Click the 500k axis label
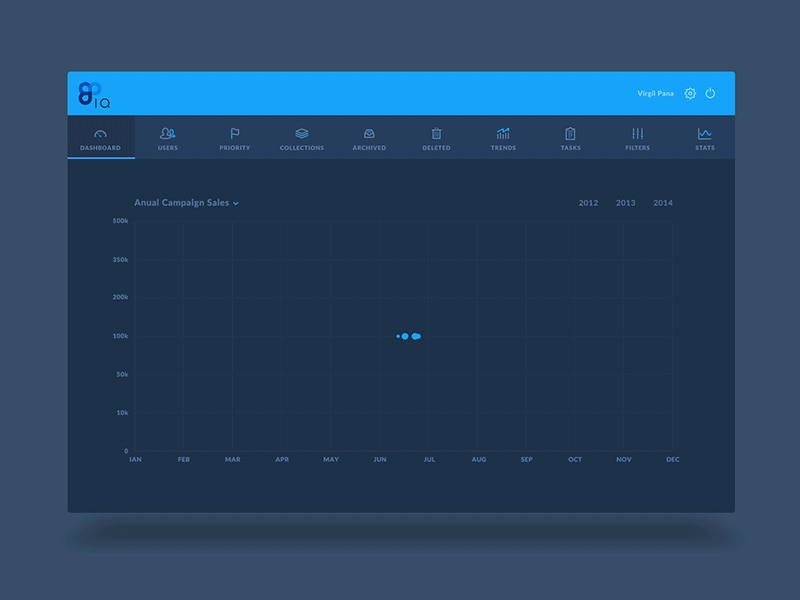Screen dimensions: 800x600 (120, 221)
